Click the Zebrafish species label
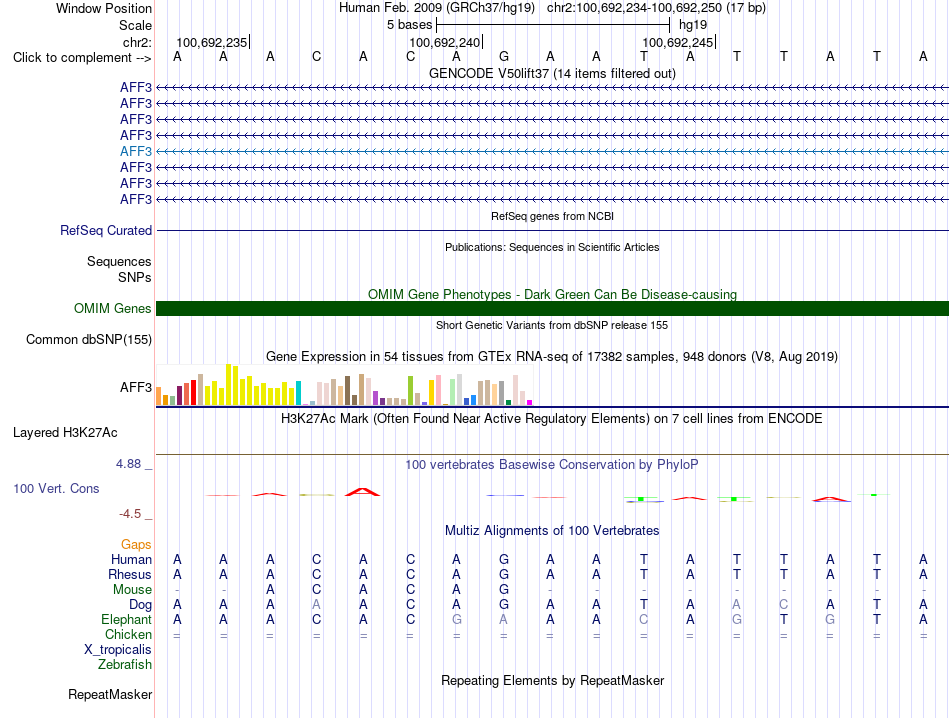This screenshot has height=718, width=950. point(125,664)
